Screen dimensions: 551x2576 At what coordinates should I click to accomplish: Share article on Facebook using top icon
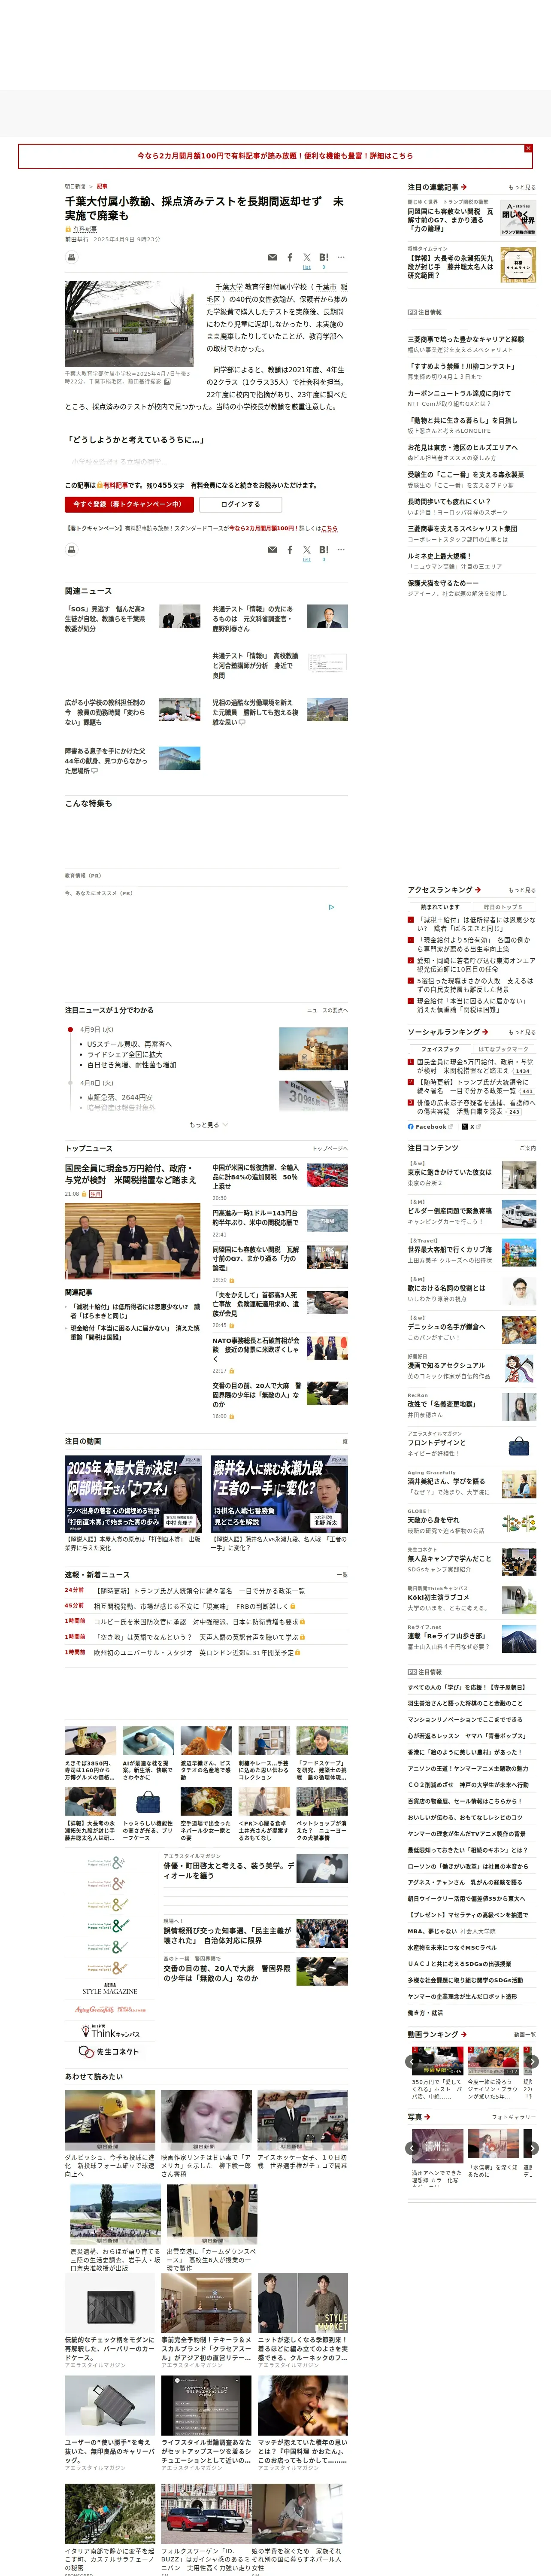tap(290, 258)
